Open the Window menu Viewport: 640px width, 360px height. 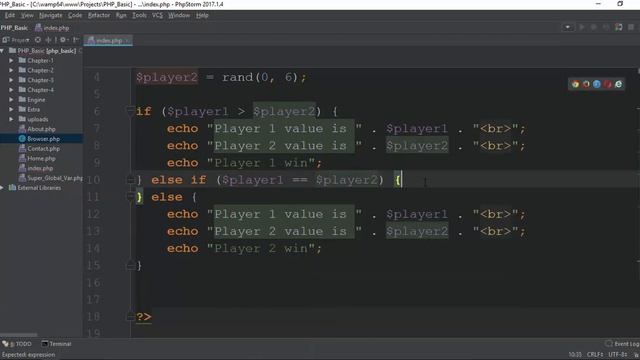179,15
